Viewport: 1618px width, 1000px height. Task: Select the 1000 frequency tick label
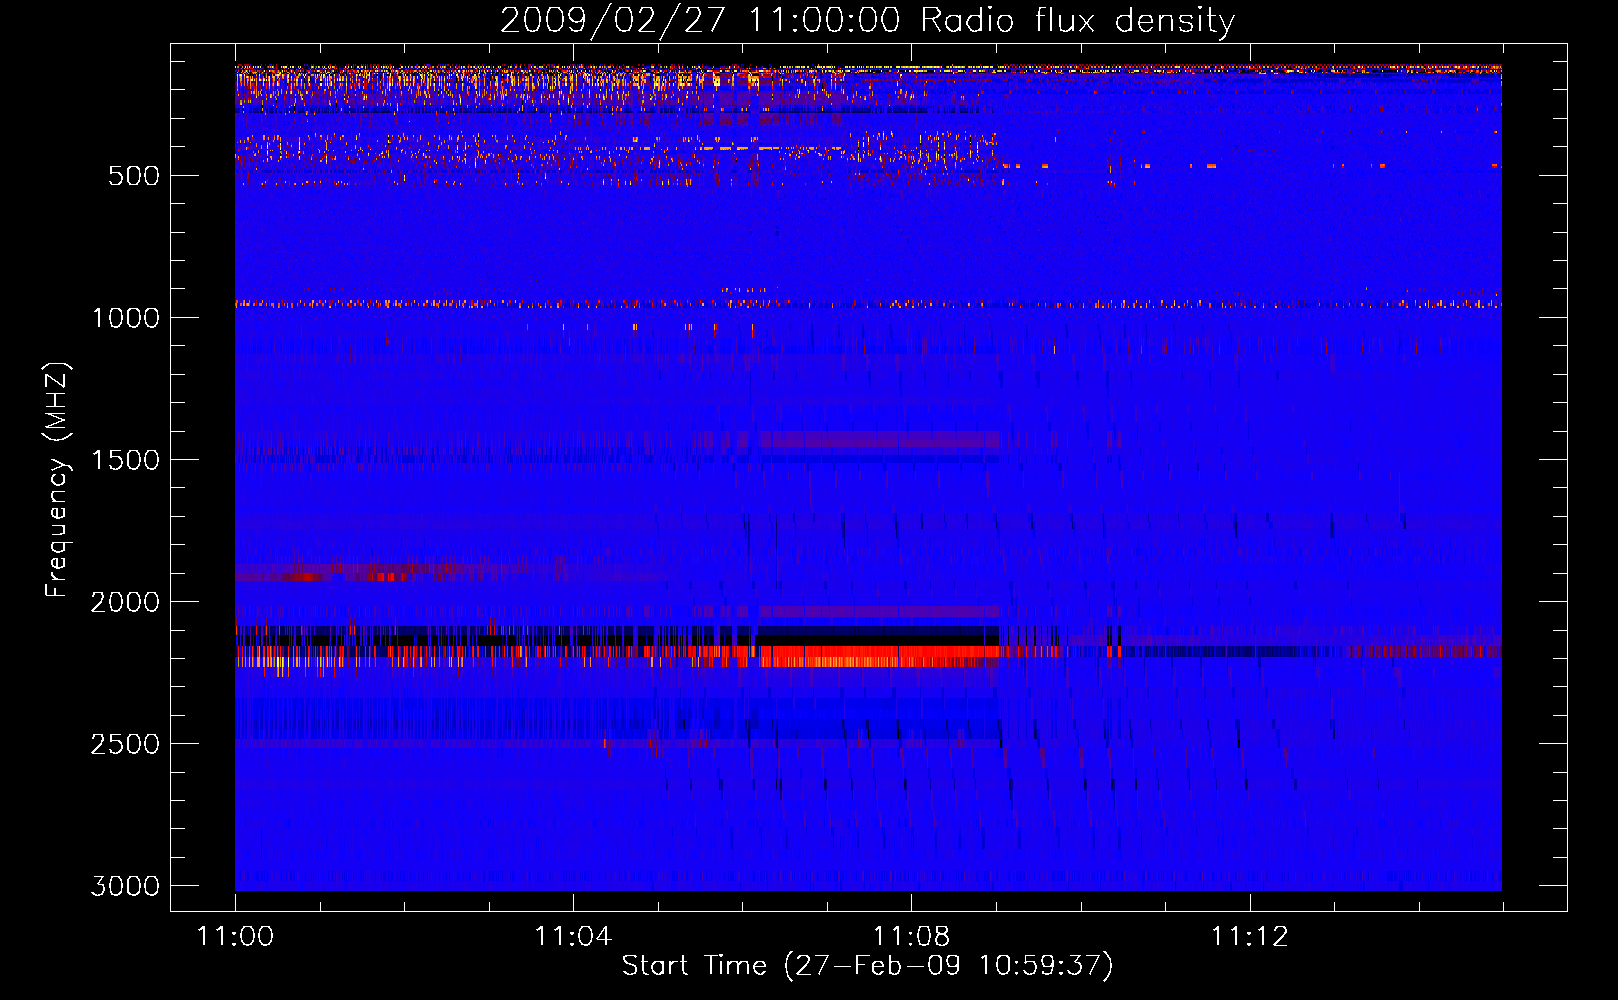[125, 318]
